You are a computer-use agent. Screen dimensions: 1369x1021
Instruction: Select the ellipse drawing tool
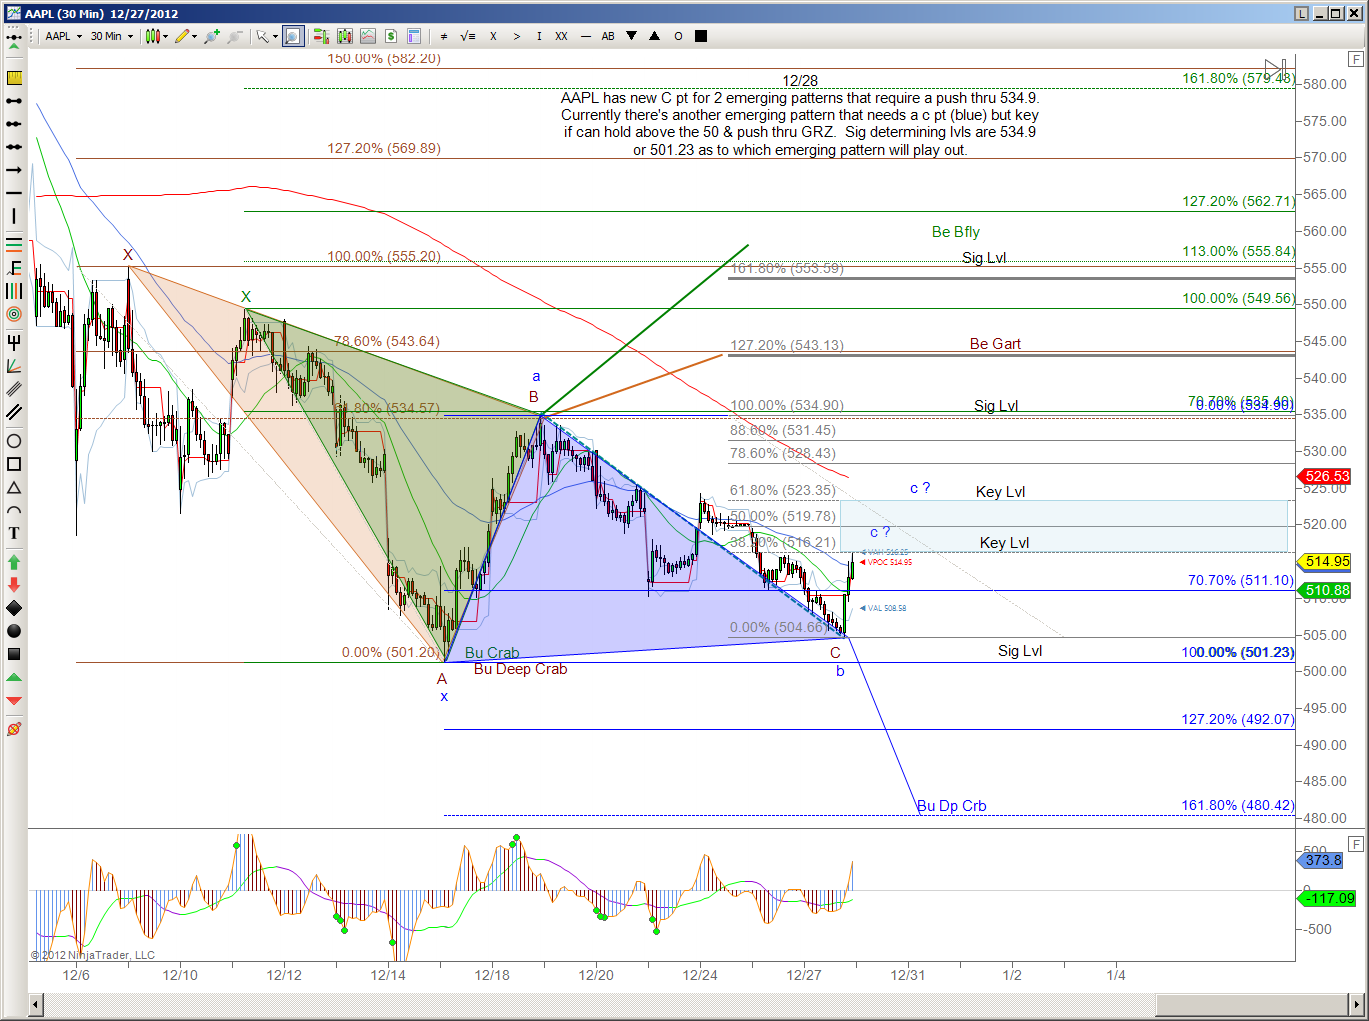pos(14,441)
